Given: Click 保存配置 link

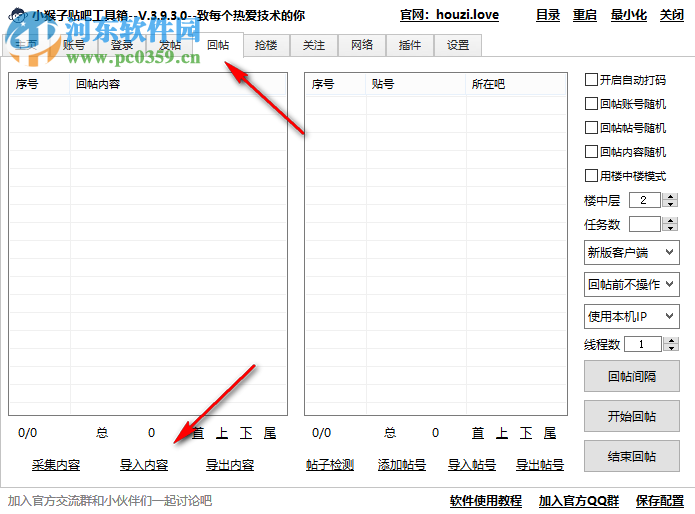Looking at the screenshot, I should [660, 501].
